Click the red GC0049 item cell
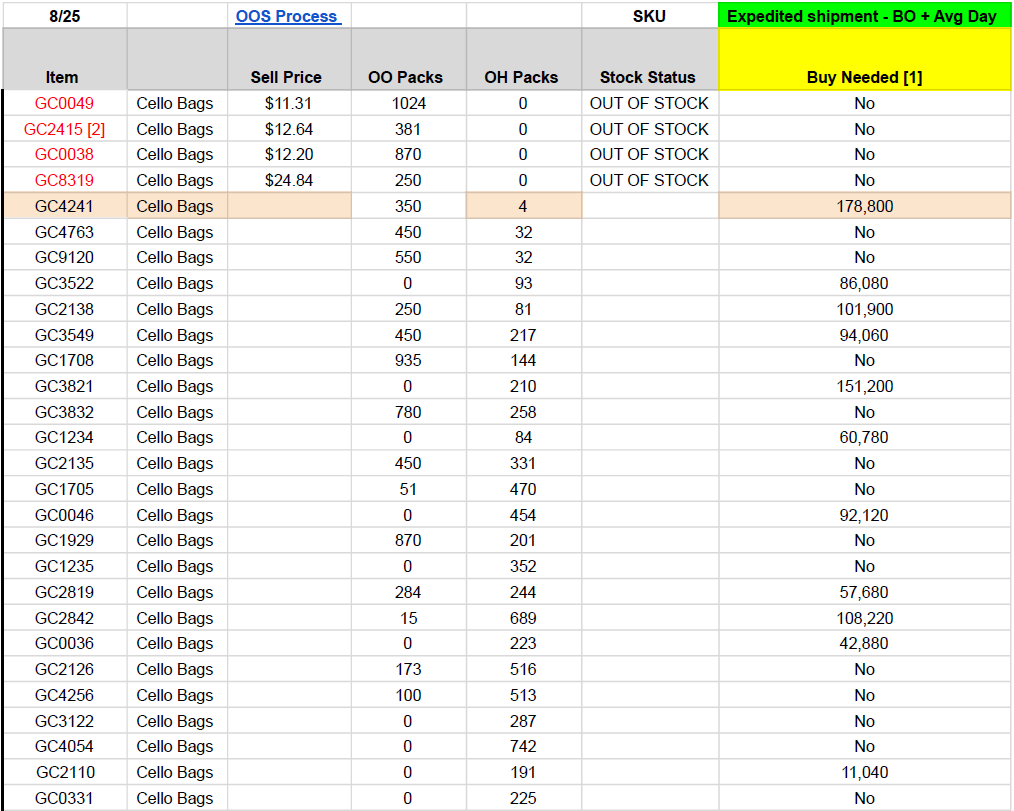The width and height of the screenshot is (1014, 811). click(x=64, y=103)
